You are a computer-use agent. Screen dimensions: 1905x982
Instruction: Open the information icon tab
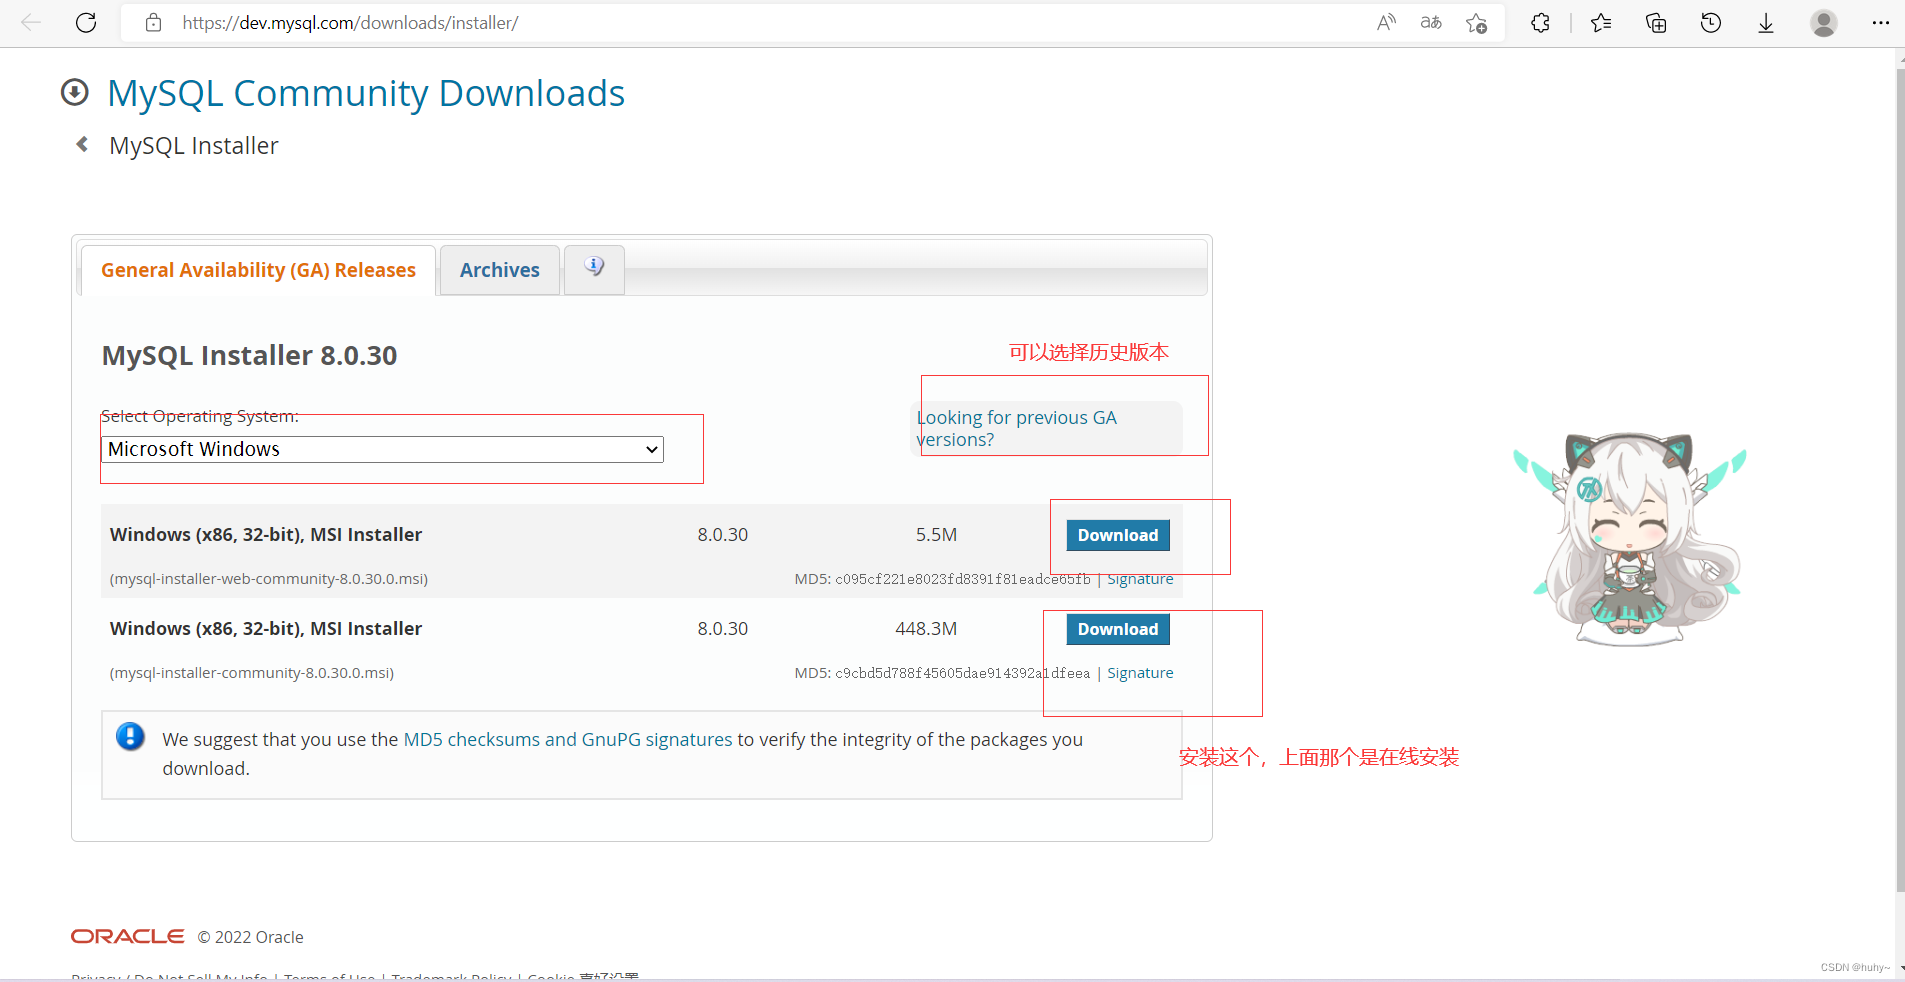click(594, 268)
